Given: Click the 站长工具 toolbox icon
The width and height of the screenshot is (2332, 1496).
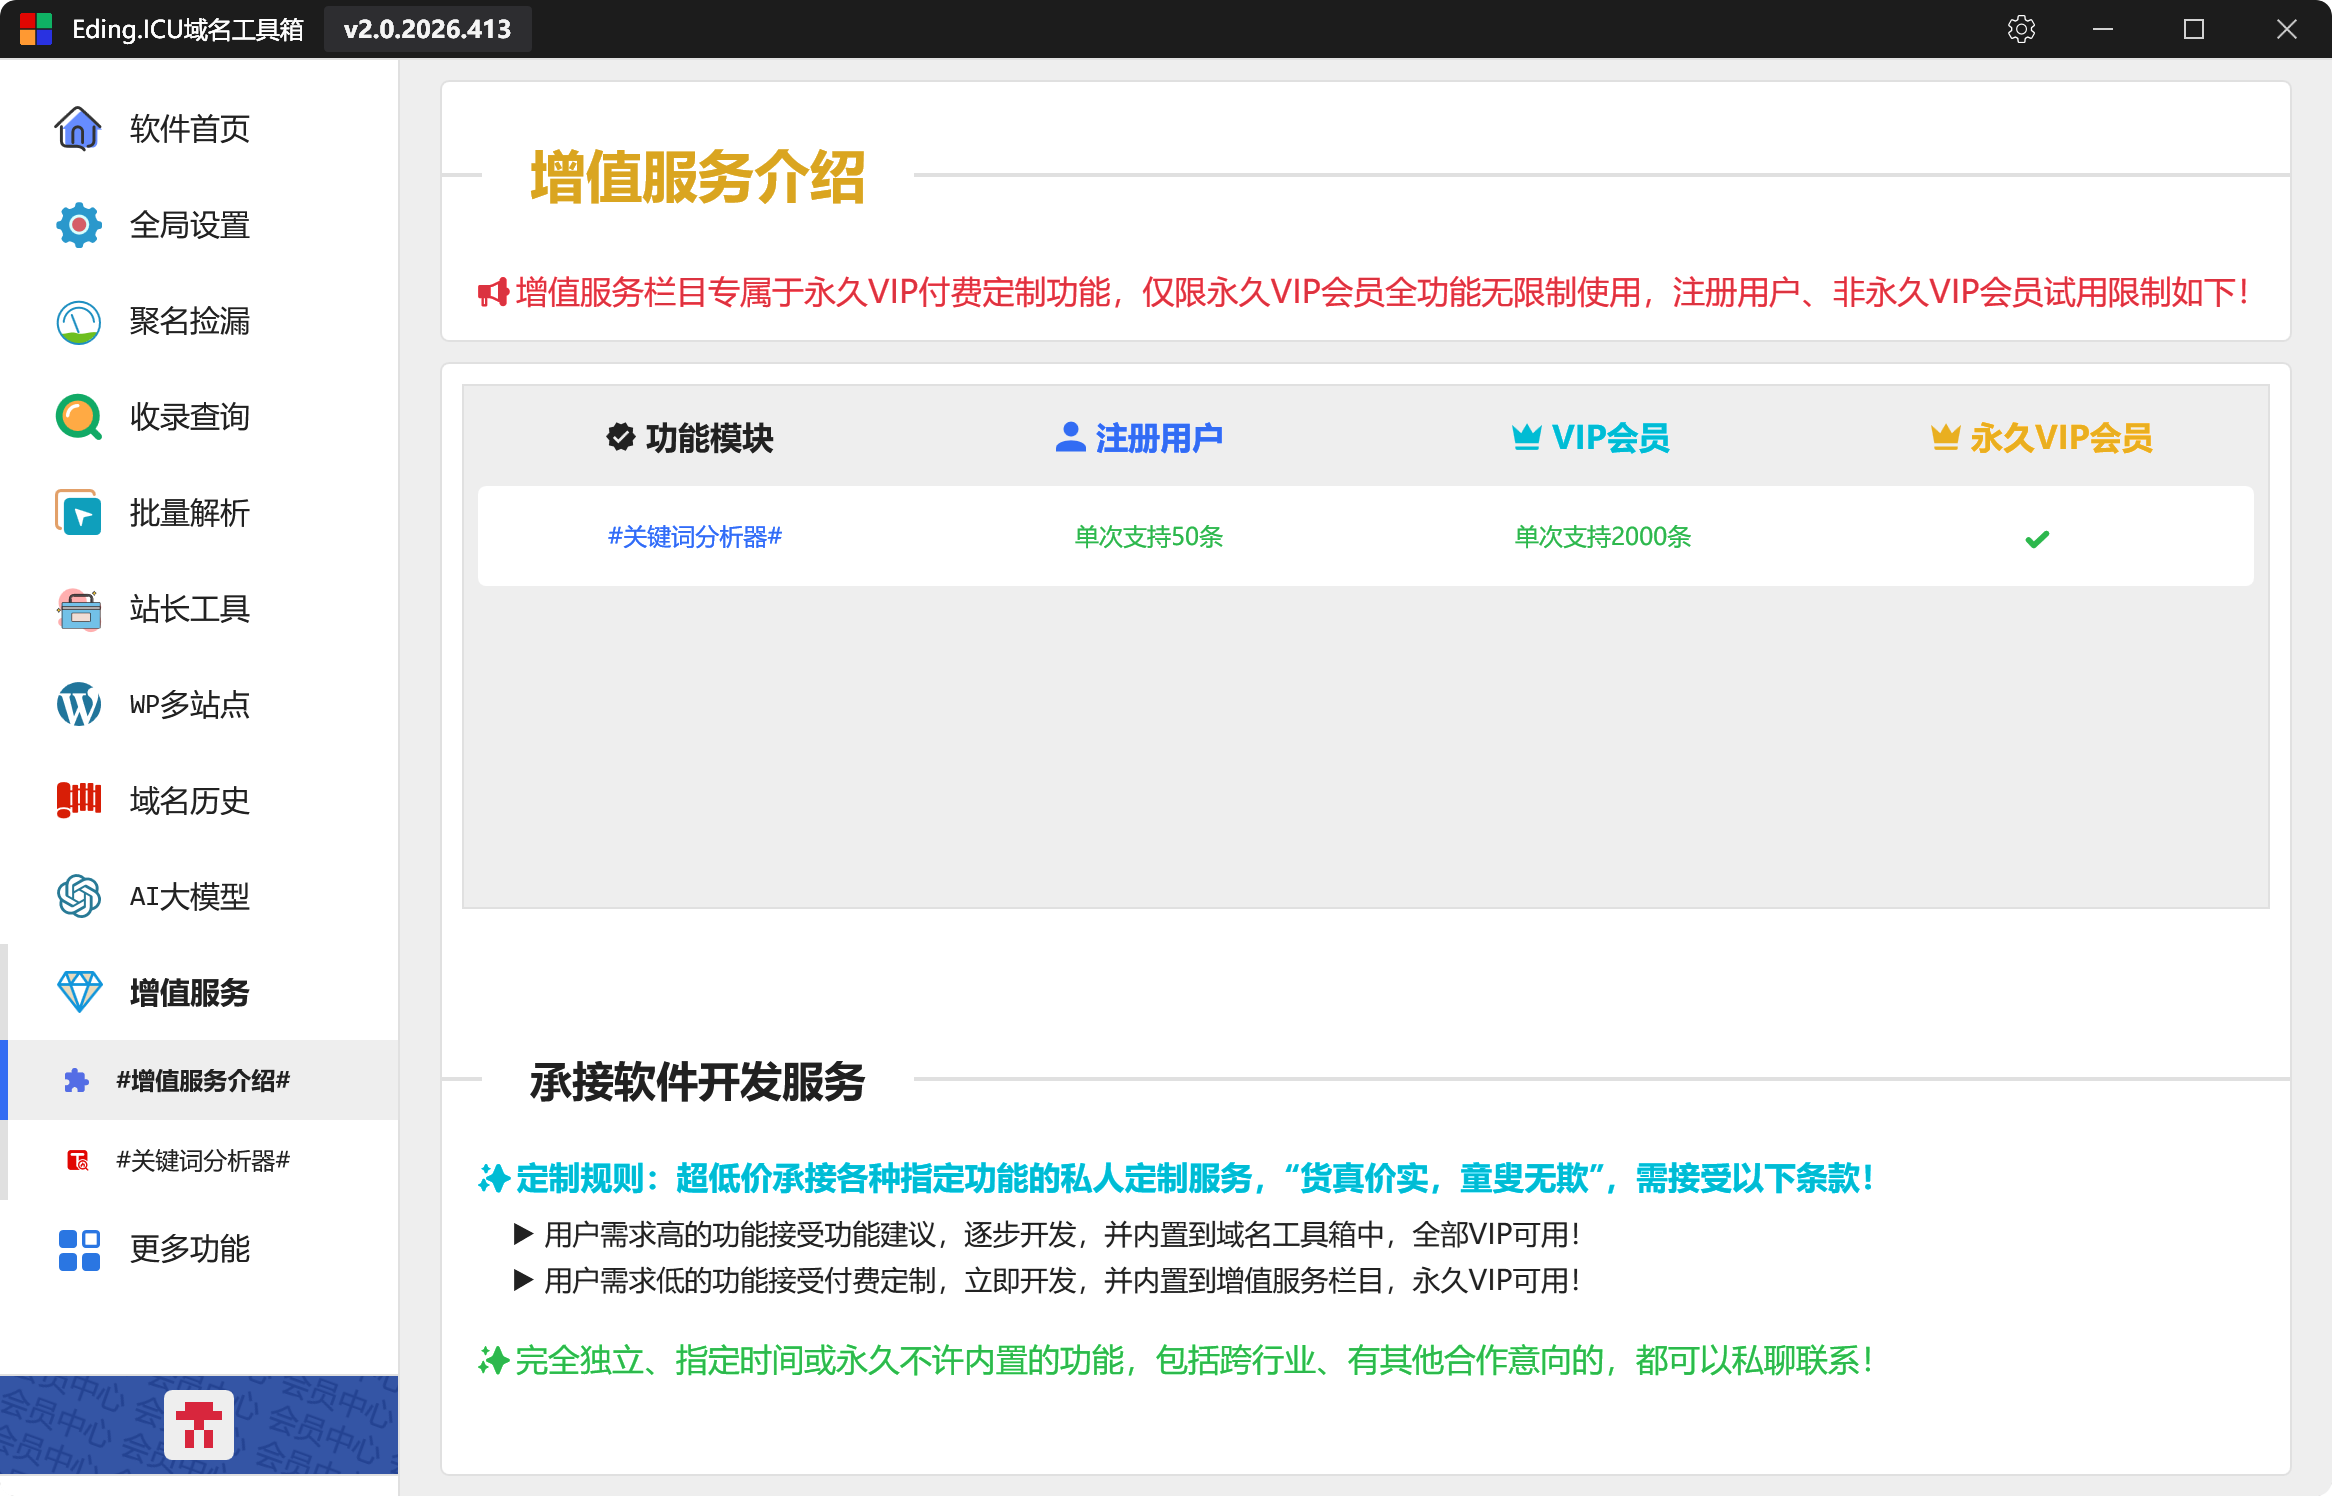Looking at the screenshot, I should [78, 609].
